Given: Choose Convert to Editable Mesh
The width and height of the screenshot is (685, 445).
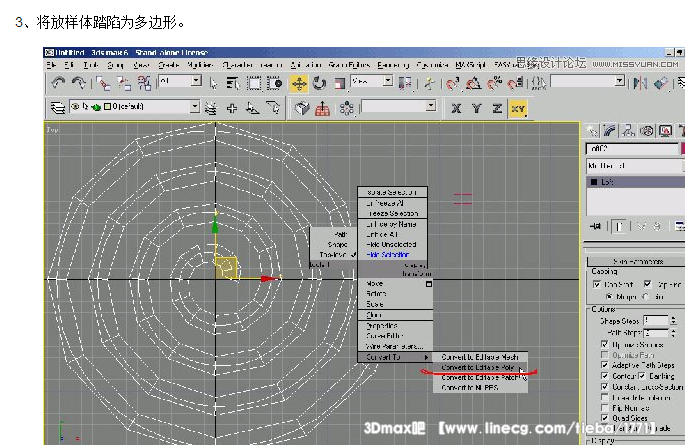Looking at the screenshot, I should (x=480, y=357).
